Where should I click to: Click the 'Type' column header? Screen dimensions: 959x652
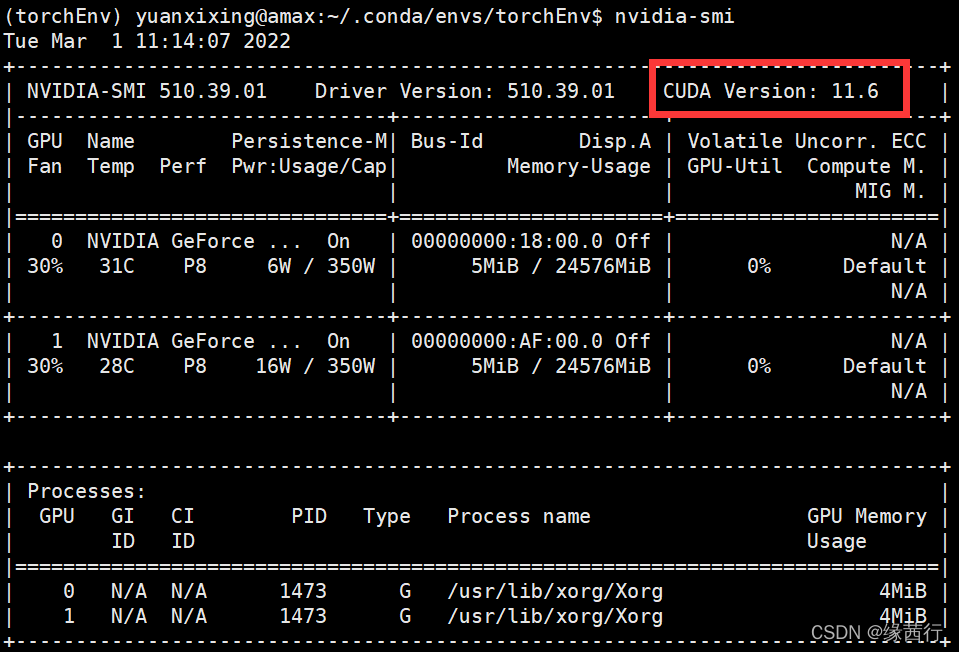[387, 516]
